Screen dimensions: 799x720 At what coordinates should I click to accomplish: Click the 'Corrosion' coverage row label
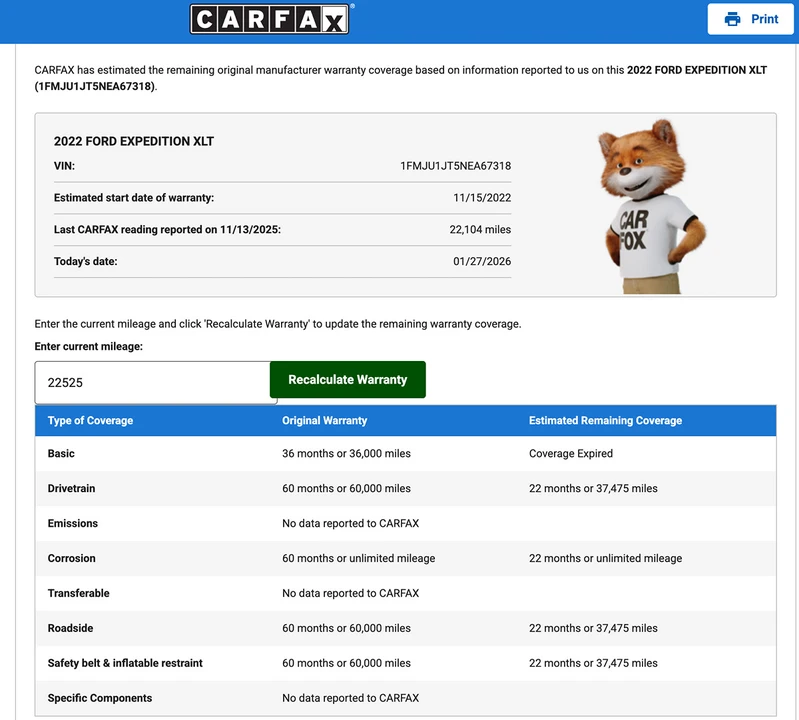71,558
